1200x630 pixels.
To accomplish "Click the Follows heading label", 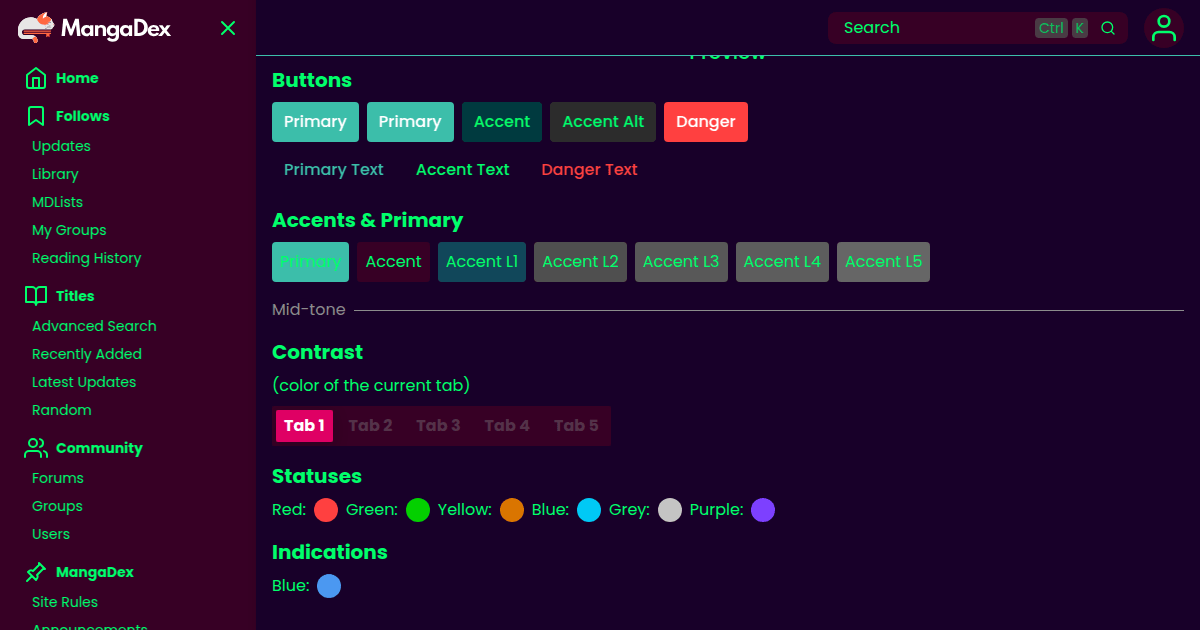I will click(x=83, y=116).
